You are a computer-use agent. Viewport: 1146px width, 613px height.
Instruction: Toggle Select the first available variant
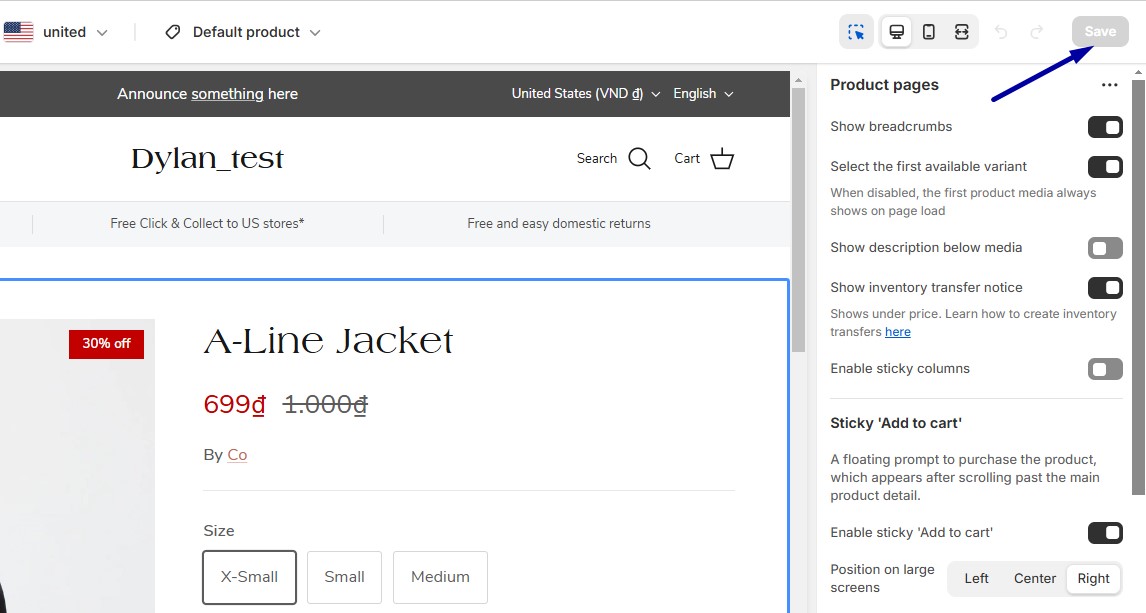pyautogui.click(x=1105, y=167)
